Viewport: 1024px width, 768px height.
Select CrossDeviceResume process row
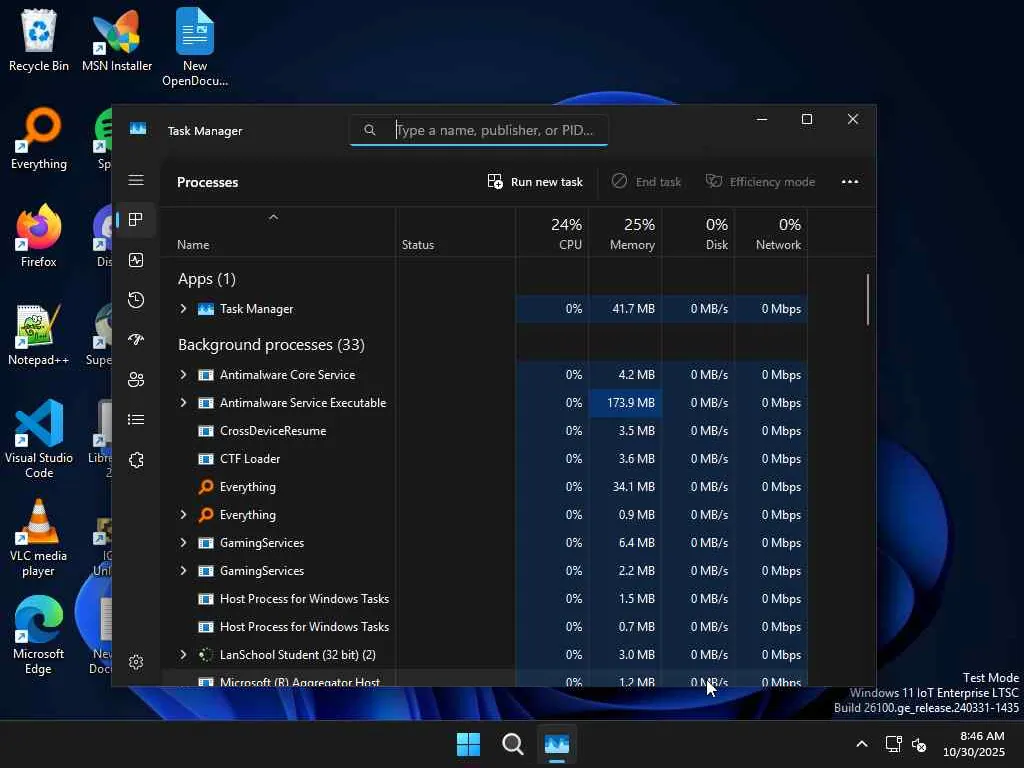point(483,430)
